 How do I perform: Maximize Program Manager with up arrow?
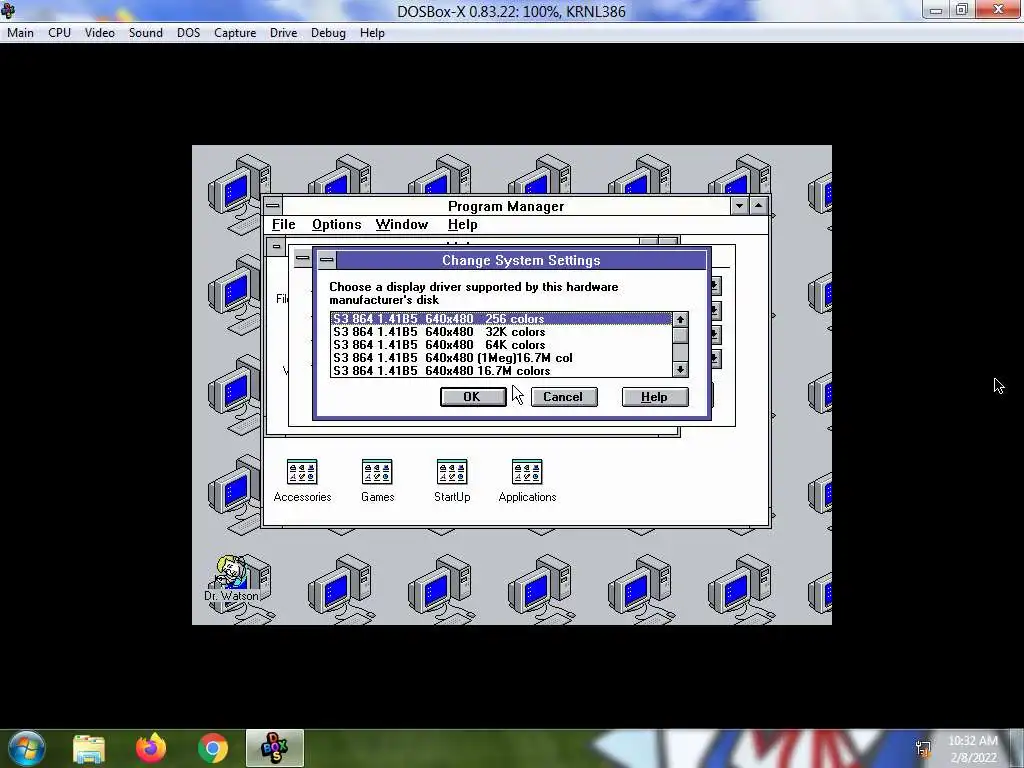(x=758, y=206)
